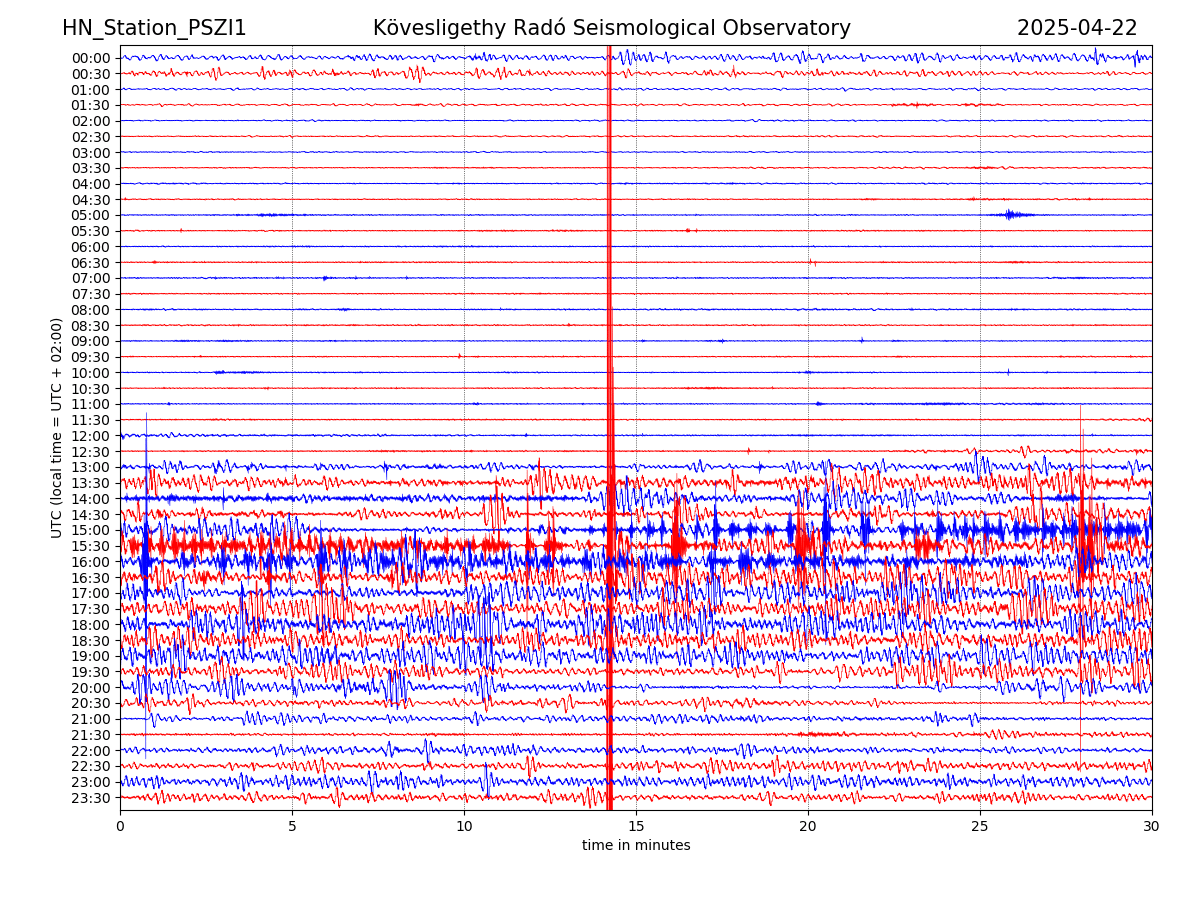Select the 12:00 row time label
This screenshot has height=900, width=1200.
coord(91,436)
